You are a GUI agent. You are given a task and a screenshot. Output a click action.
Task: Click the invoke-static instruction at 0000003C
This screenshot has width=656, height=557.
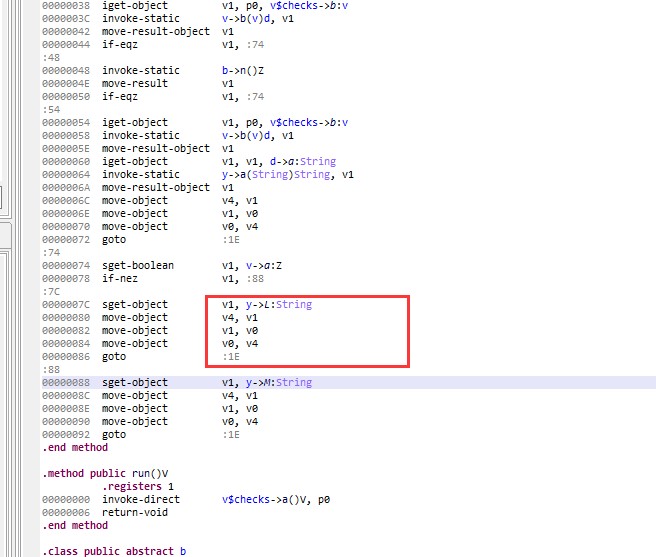[141, 18]
